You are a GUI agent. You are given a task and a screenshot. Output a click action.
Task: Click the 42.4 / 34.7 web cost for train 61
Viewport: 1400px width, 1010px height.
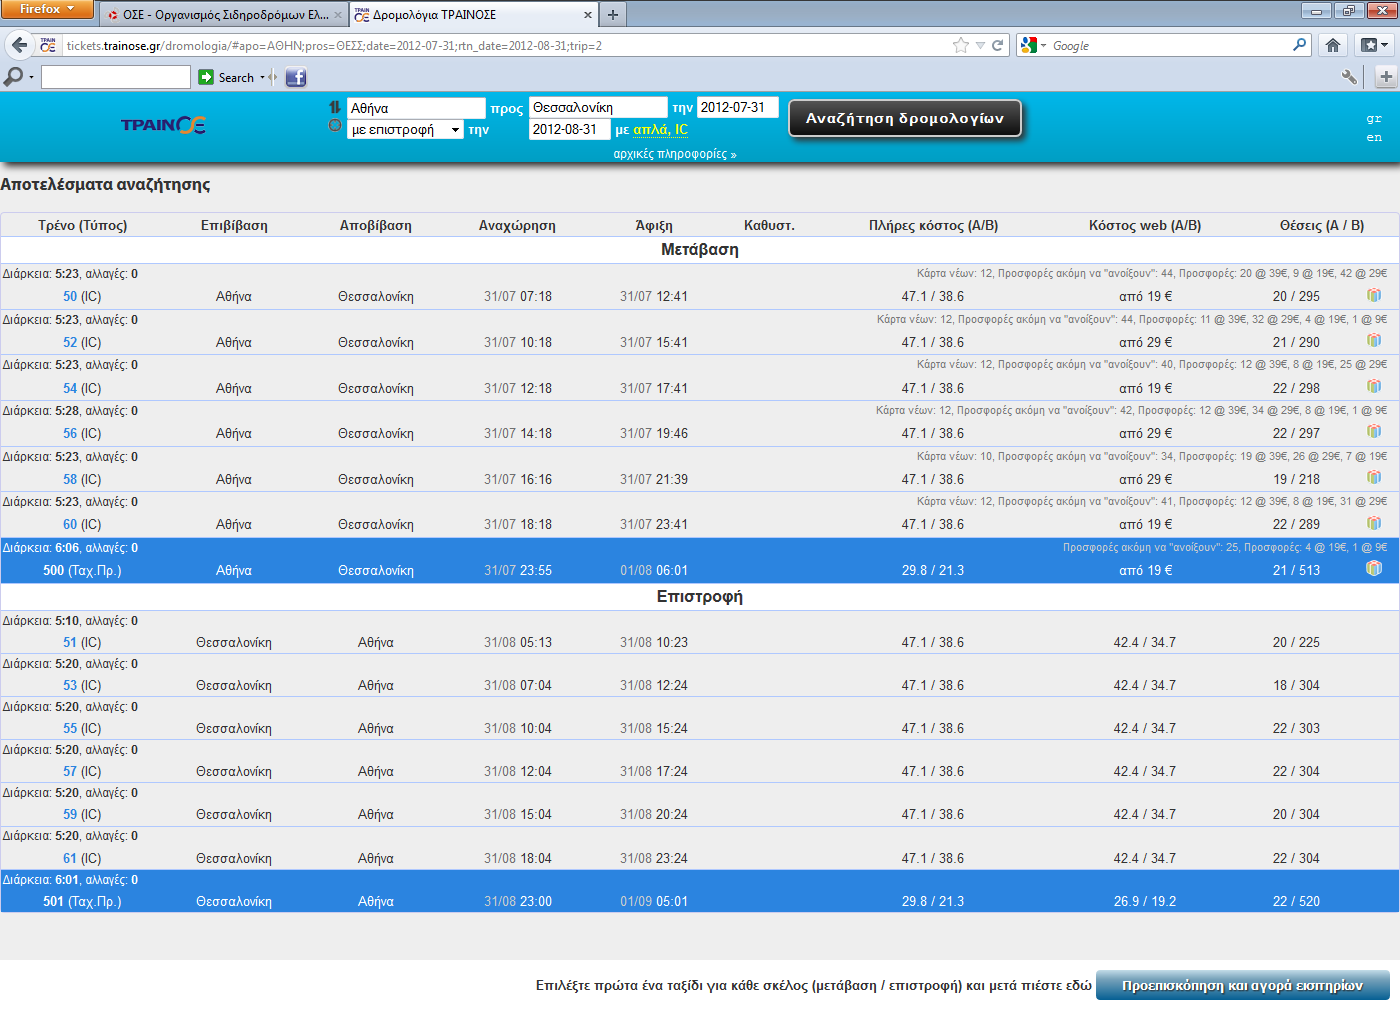click(x=1145, y=858)
